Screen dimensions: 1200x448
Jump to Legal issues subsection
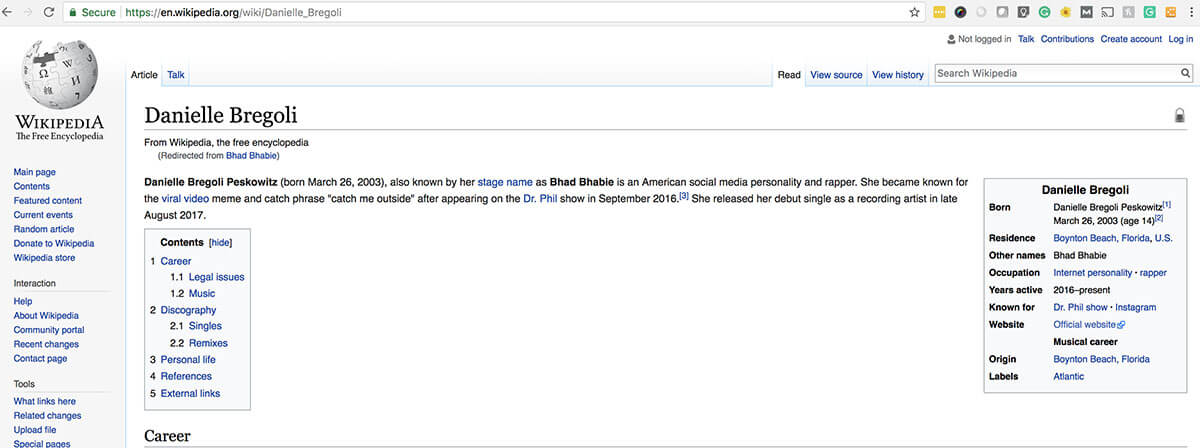216,277
